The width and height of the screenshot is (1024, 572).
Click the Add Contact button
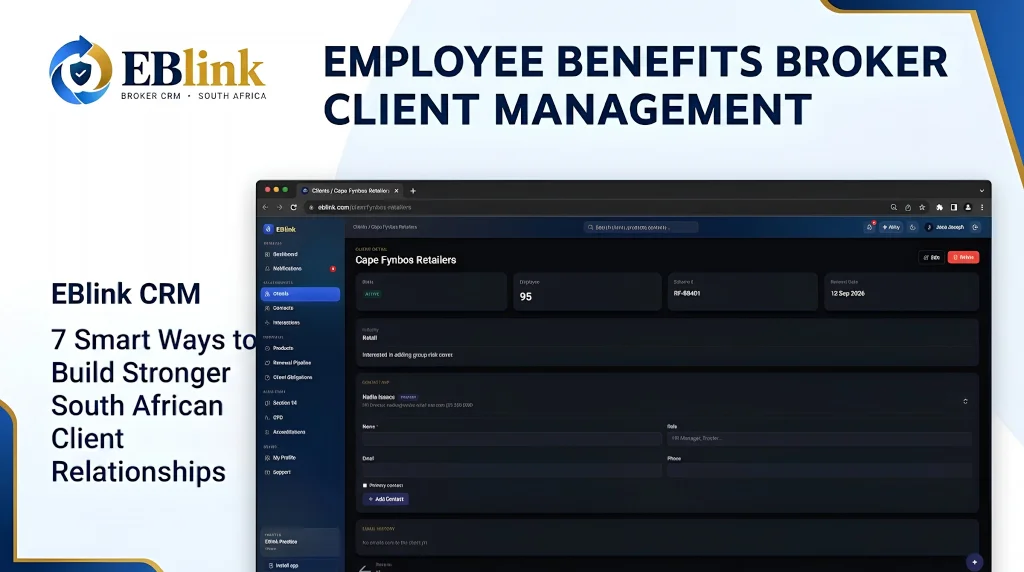(386, 499)
